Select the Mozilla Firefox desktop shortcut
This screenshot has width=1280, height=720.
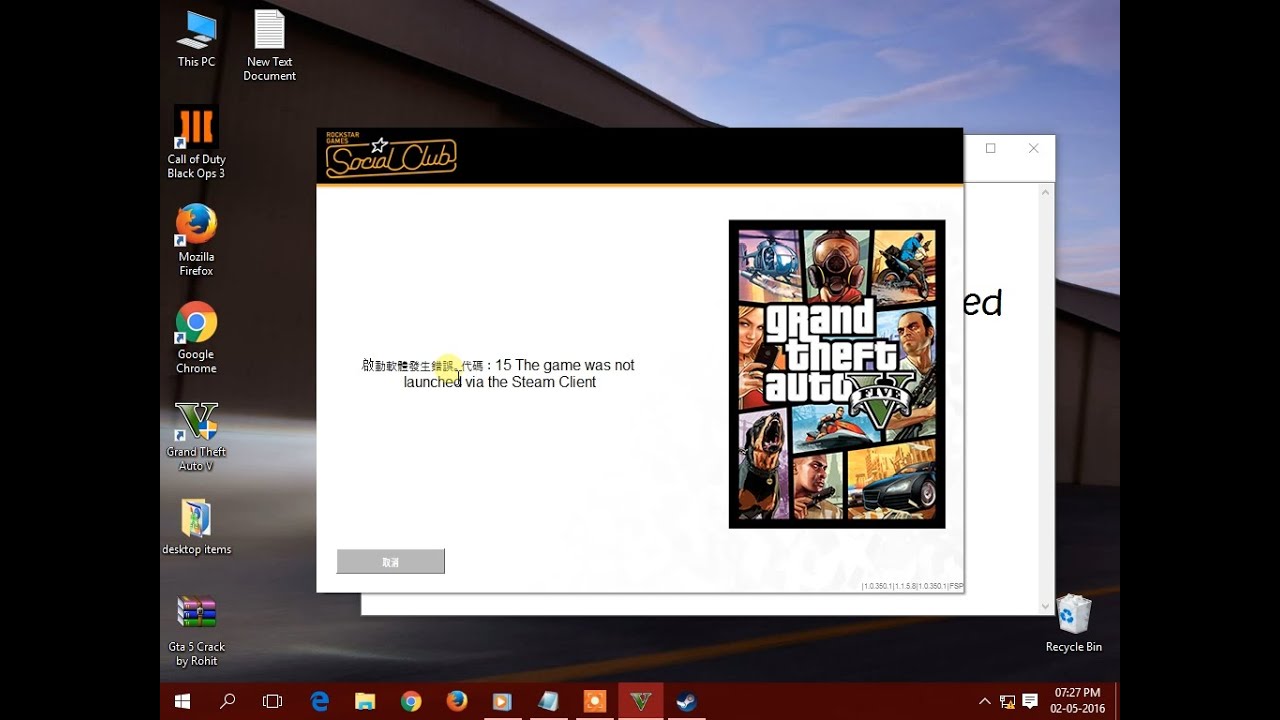click(x=196, y=241)
